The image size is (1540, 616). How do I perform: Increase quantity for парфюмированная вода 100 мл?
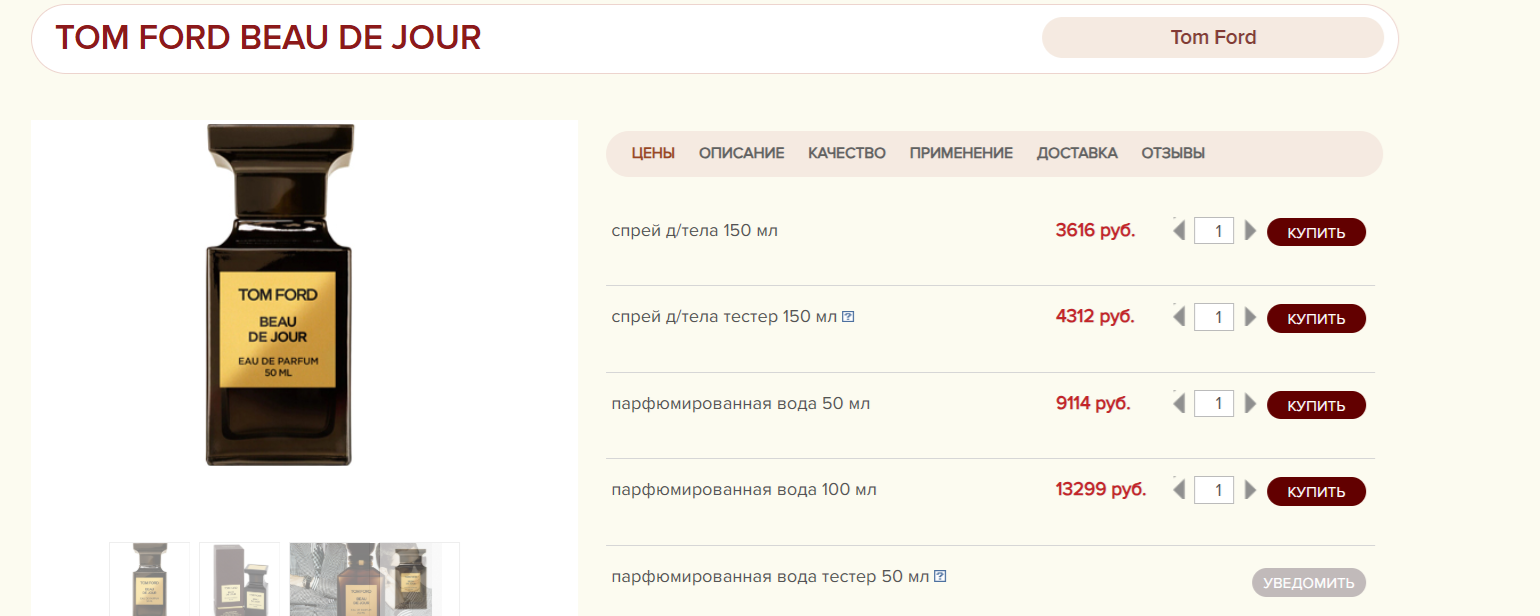click(1250, 490)
